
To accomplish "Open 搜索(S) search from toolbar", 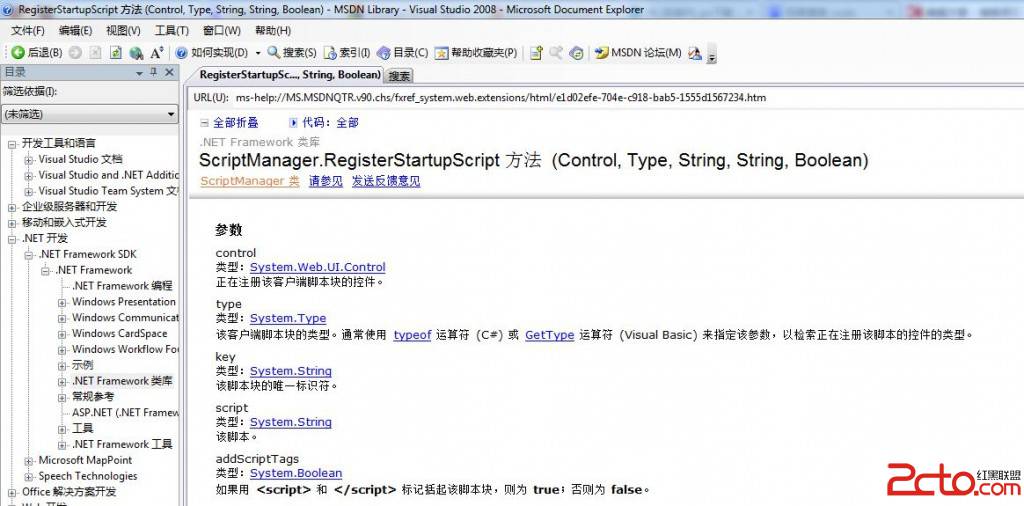I will (x=292, y=53).
